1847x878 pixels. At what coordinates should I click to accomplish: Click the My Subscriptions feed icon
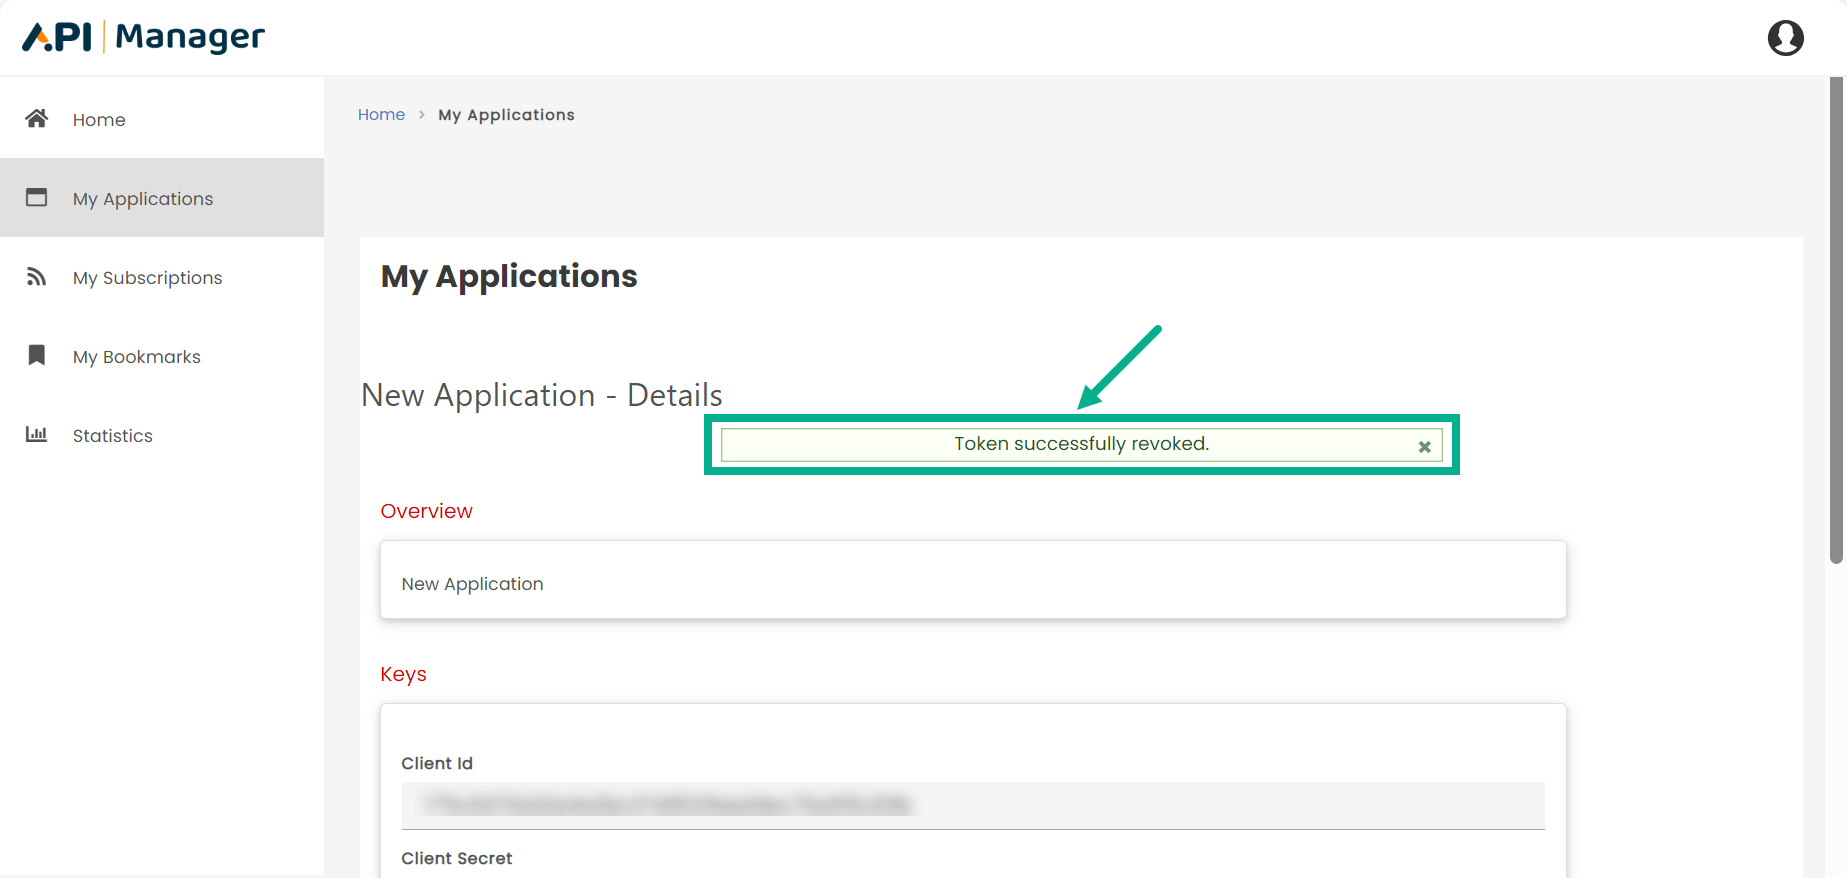tap(37, 277)
